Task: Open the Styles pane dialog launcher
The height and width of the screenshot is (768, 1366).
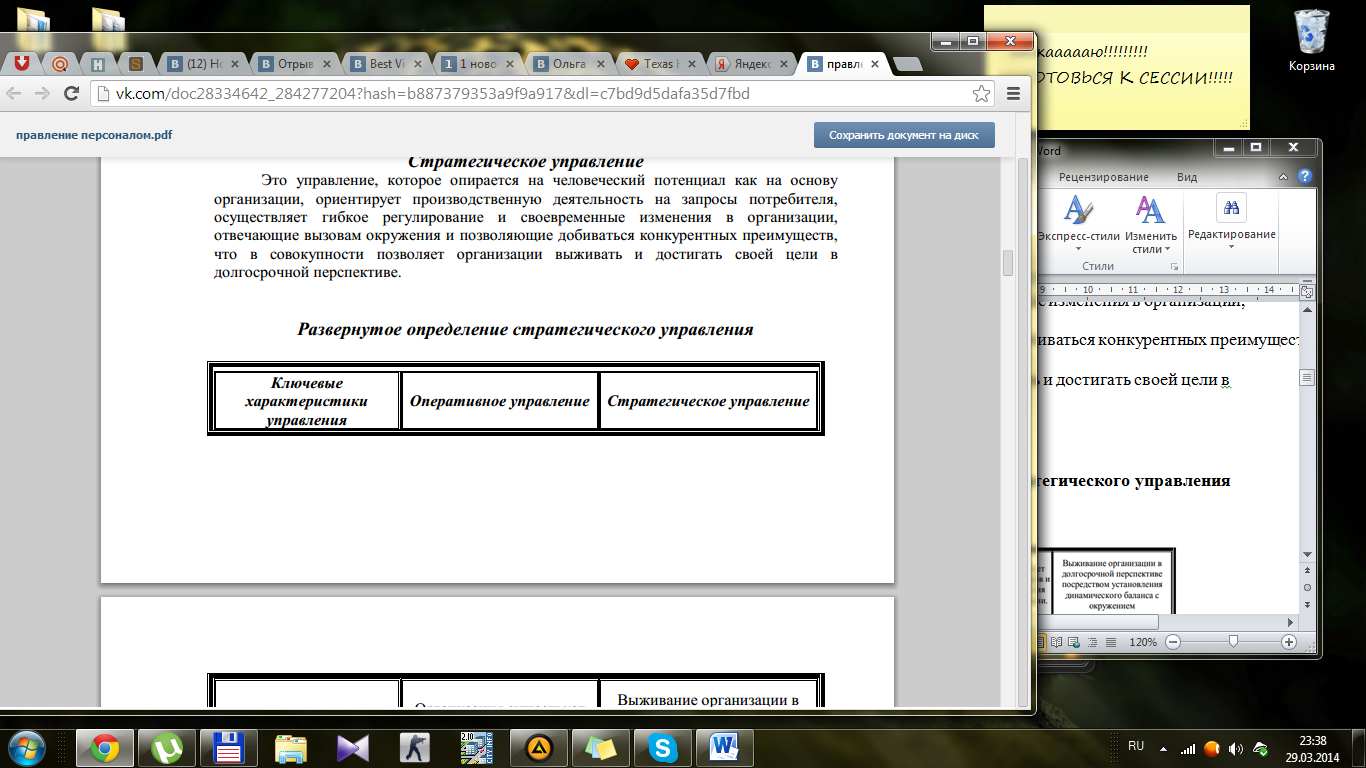Action: (1174, 267)
